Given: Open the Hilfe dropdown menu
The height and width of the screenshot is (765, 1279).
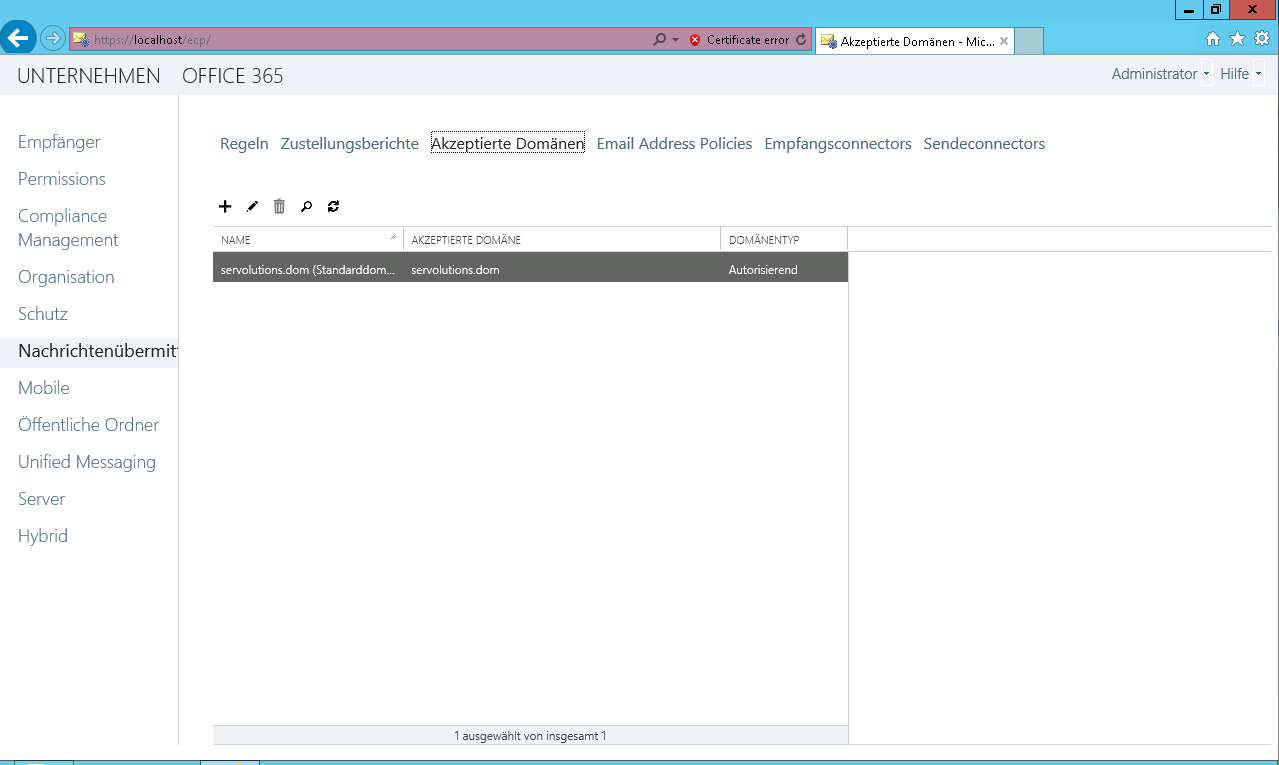Looking at the screenshot, I should tap(1241, 74).
